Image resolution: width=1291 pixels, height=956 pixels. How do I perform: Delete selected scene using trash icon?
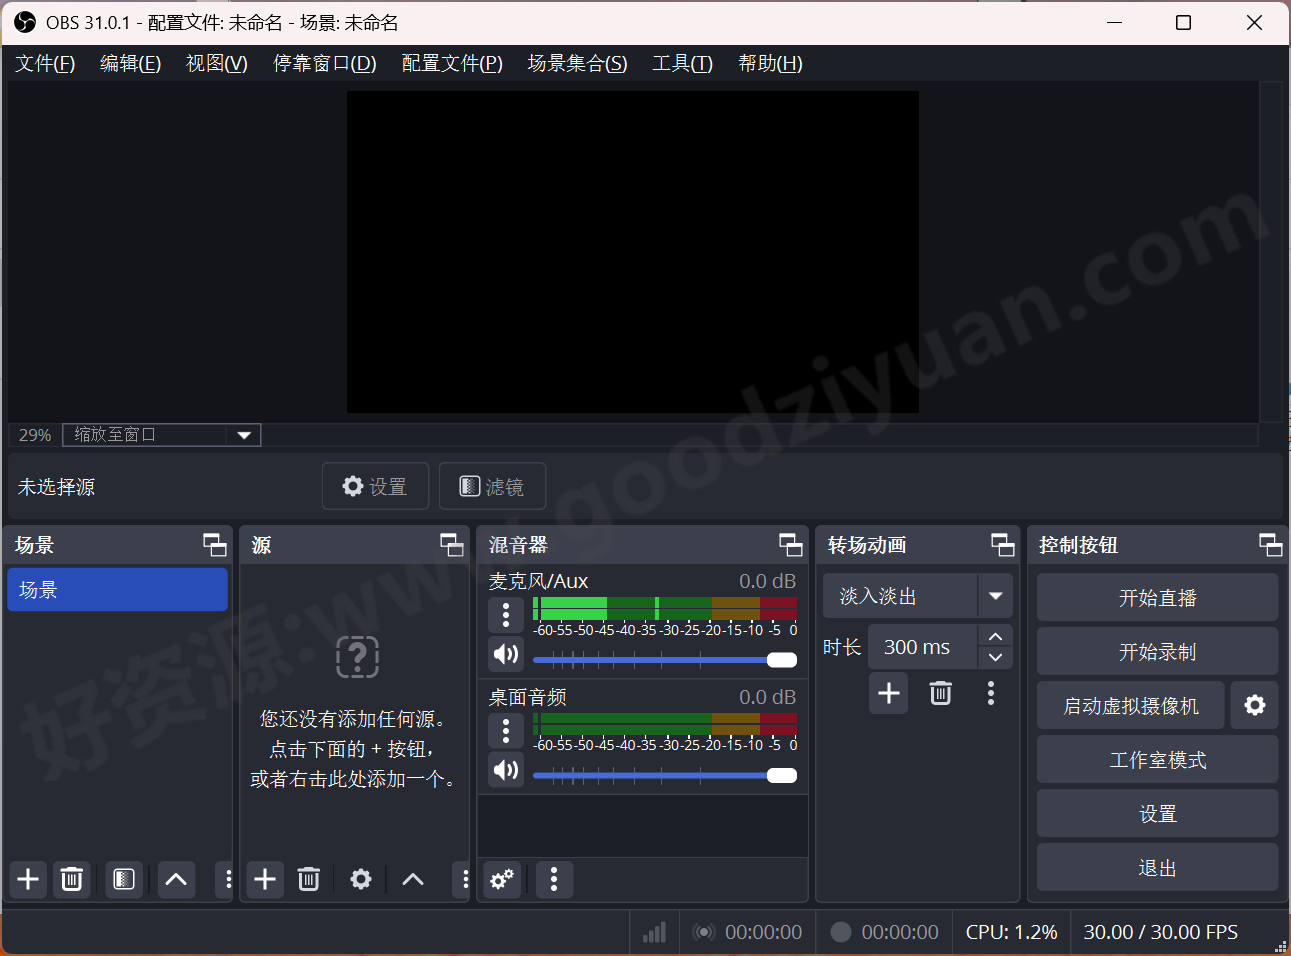click(x=71, y=879)
